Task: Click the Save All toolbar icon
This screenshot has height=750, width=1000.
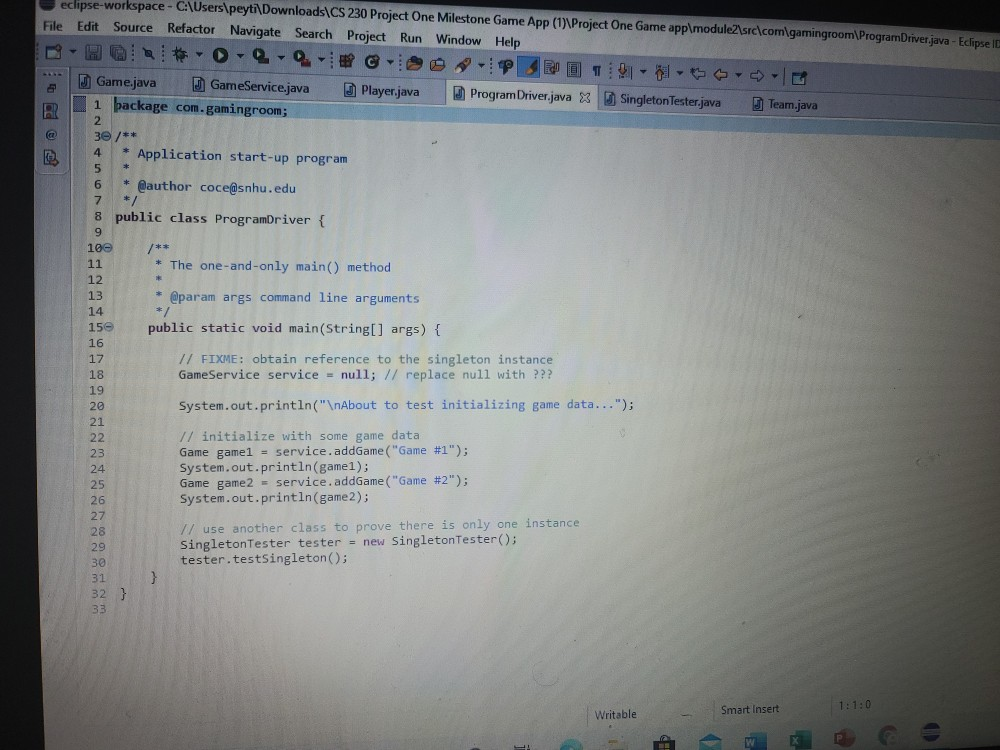Action: click(x=118, y=52)
